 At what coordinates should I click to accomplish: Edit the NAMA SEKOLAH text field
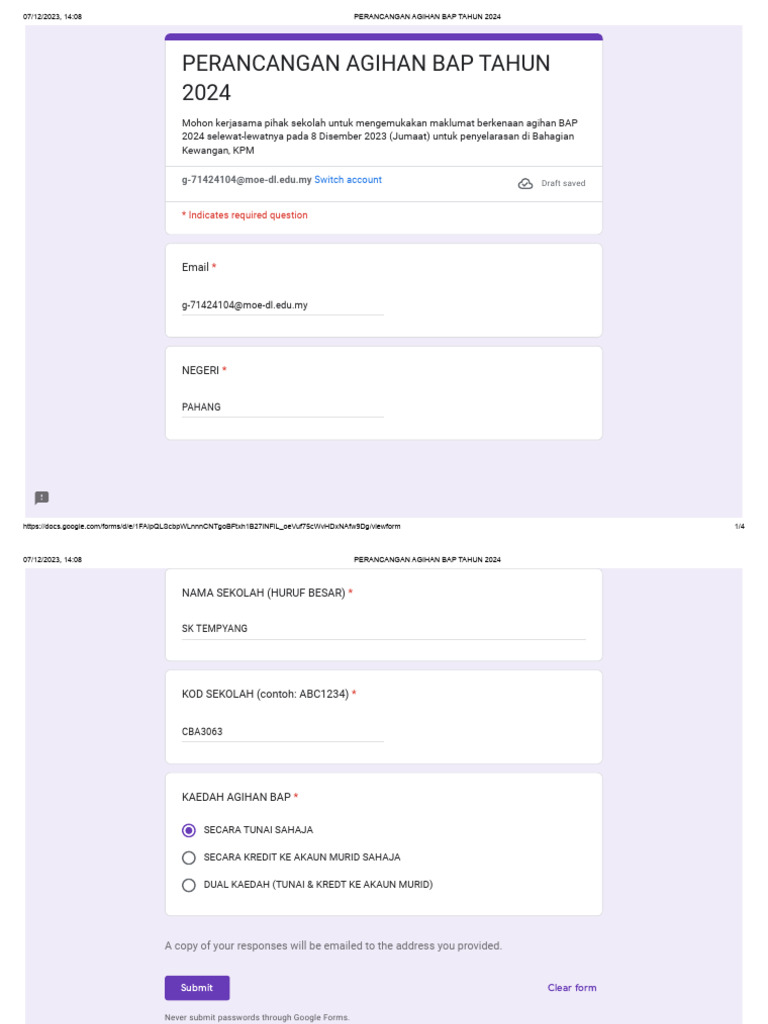384,629
